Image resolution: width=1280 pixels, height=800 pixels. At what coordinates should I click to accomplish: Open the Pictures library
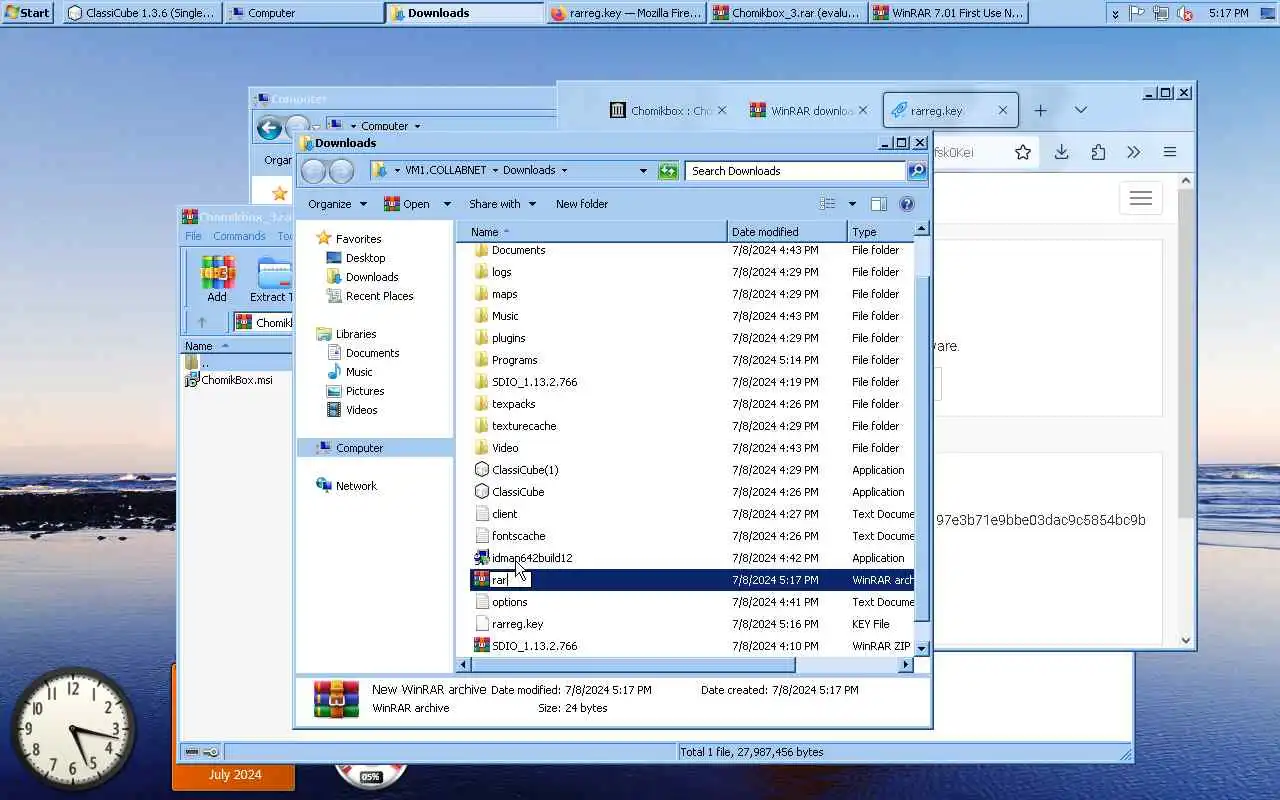tap(365, 391)
